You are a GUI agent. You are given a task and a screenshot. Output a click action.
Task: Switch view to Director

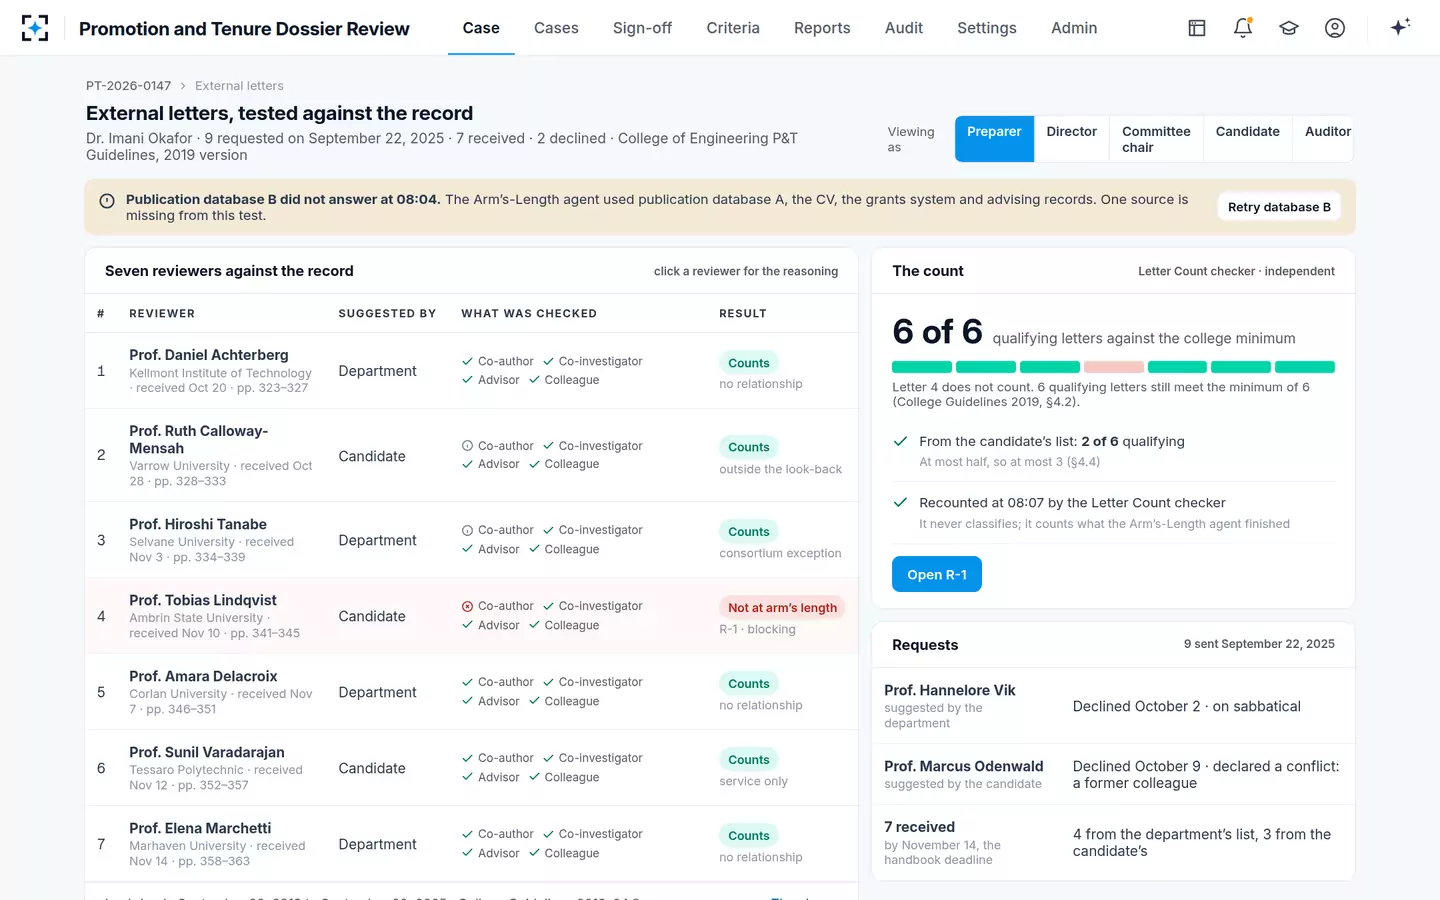pyautogui.click(x=1072, y=139)
